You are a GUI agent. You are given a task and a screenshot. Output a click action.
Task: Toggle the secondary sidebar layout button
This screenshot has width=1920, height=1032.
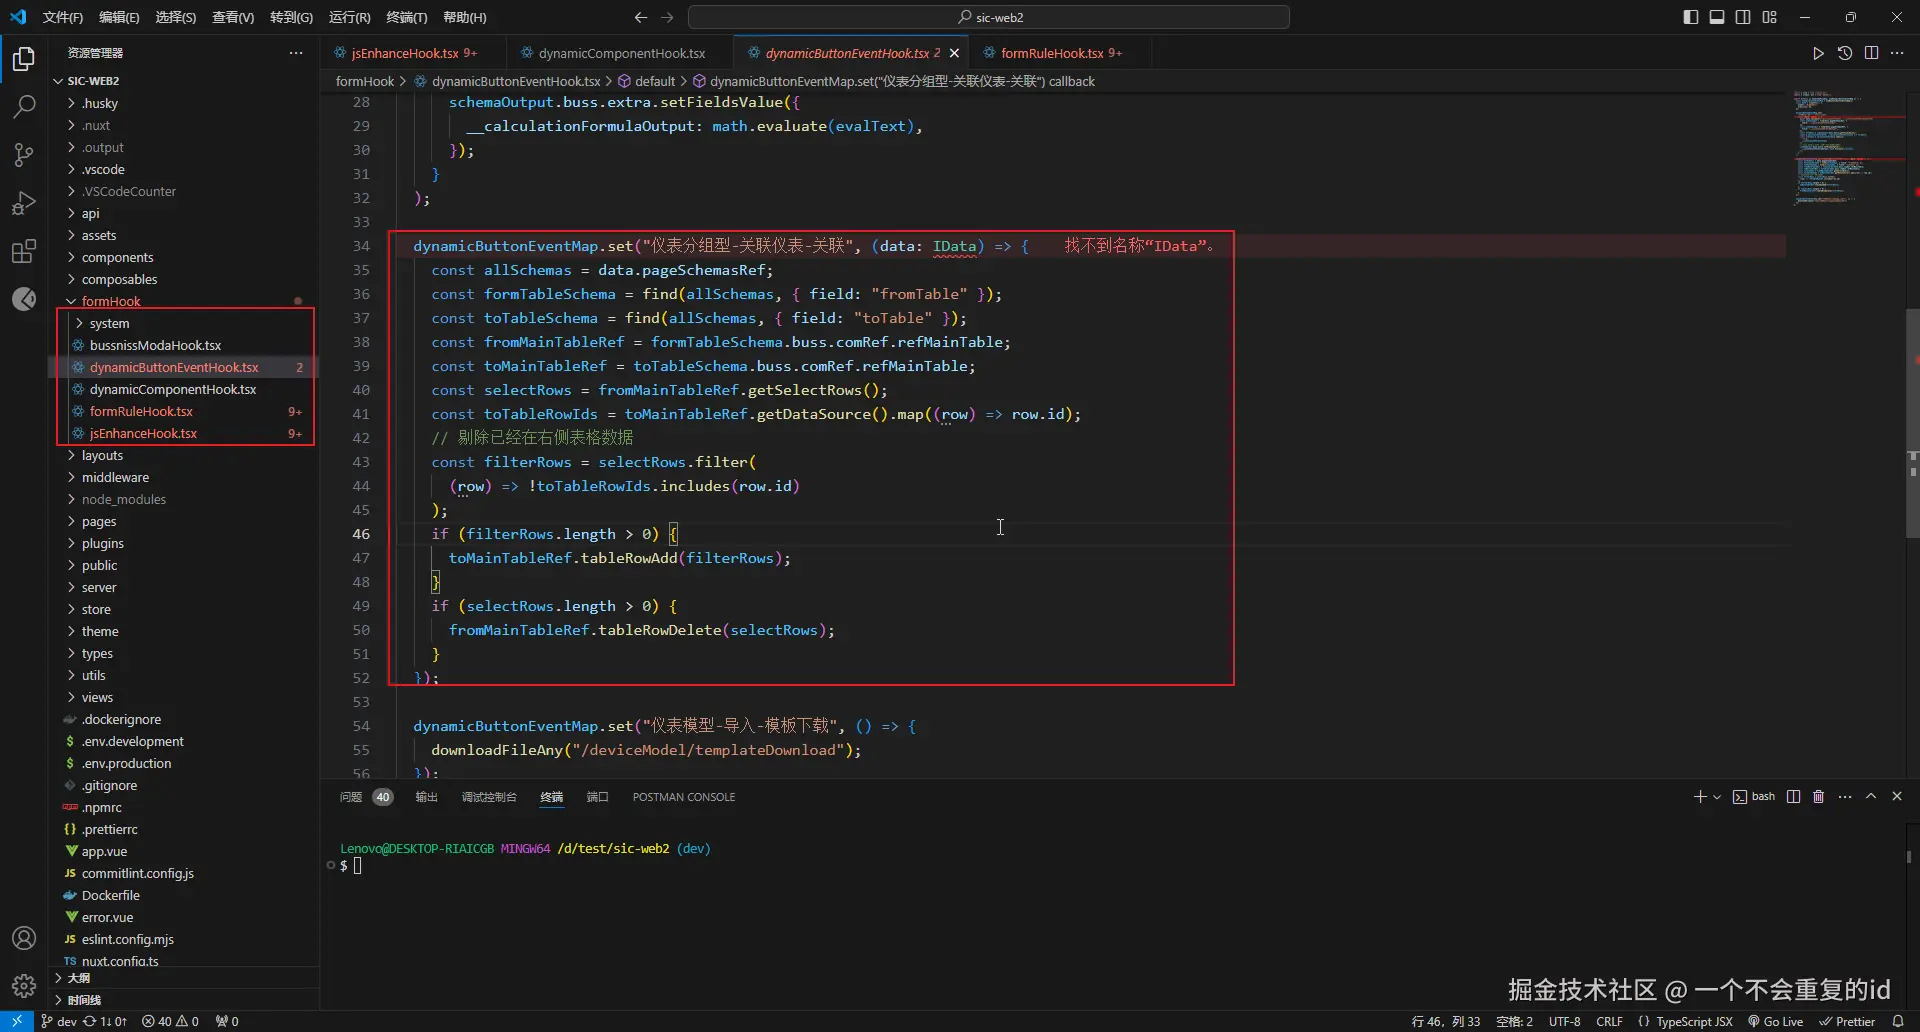(1743, 17)
